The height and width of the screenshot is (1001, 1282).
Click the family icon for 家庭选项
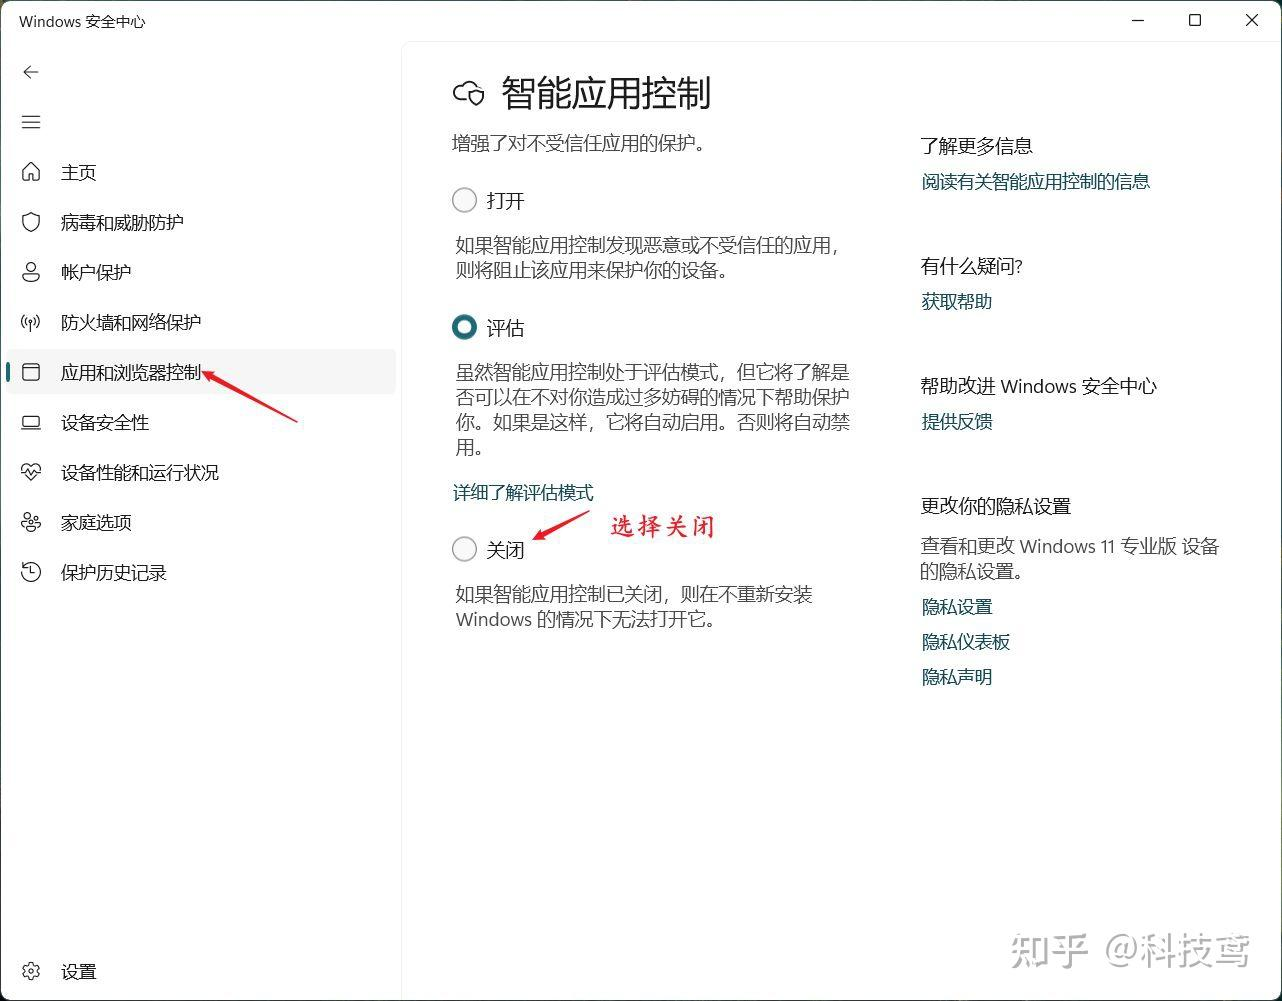[31, 522]
